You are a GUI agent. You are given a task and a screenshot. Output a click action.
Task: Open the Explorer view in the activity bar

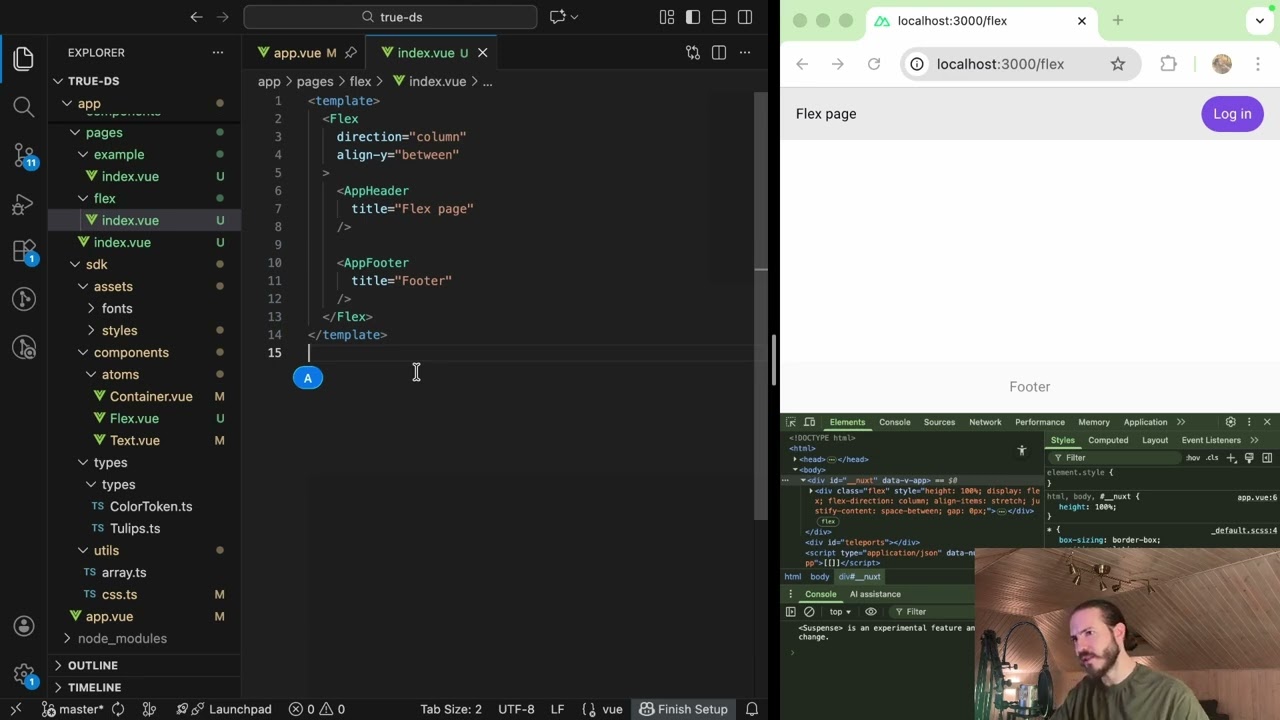(24, 59)
